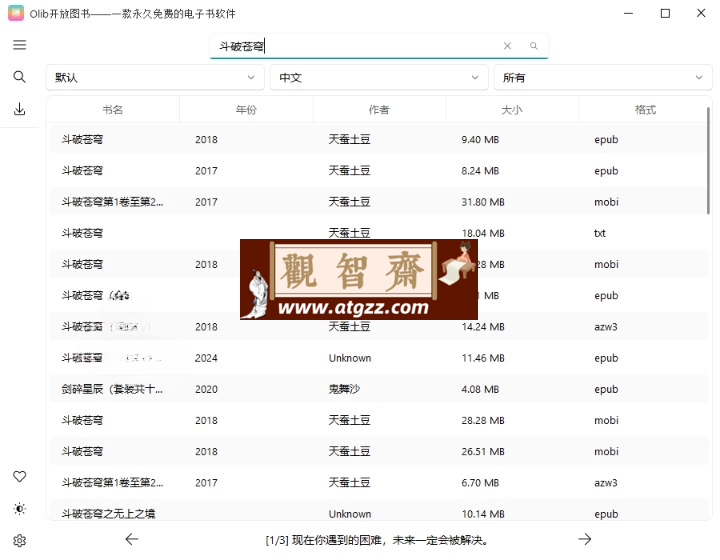Select the 28.28 MB mobi book row
This screenshot has height=560, width=720.
click(377, 420)
